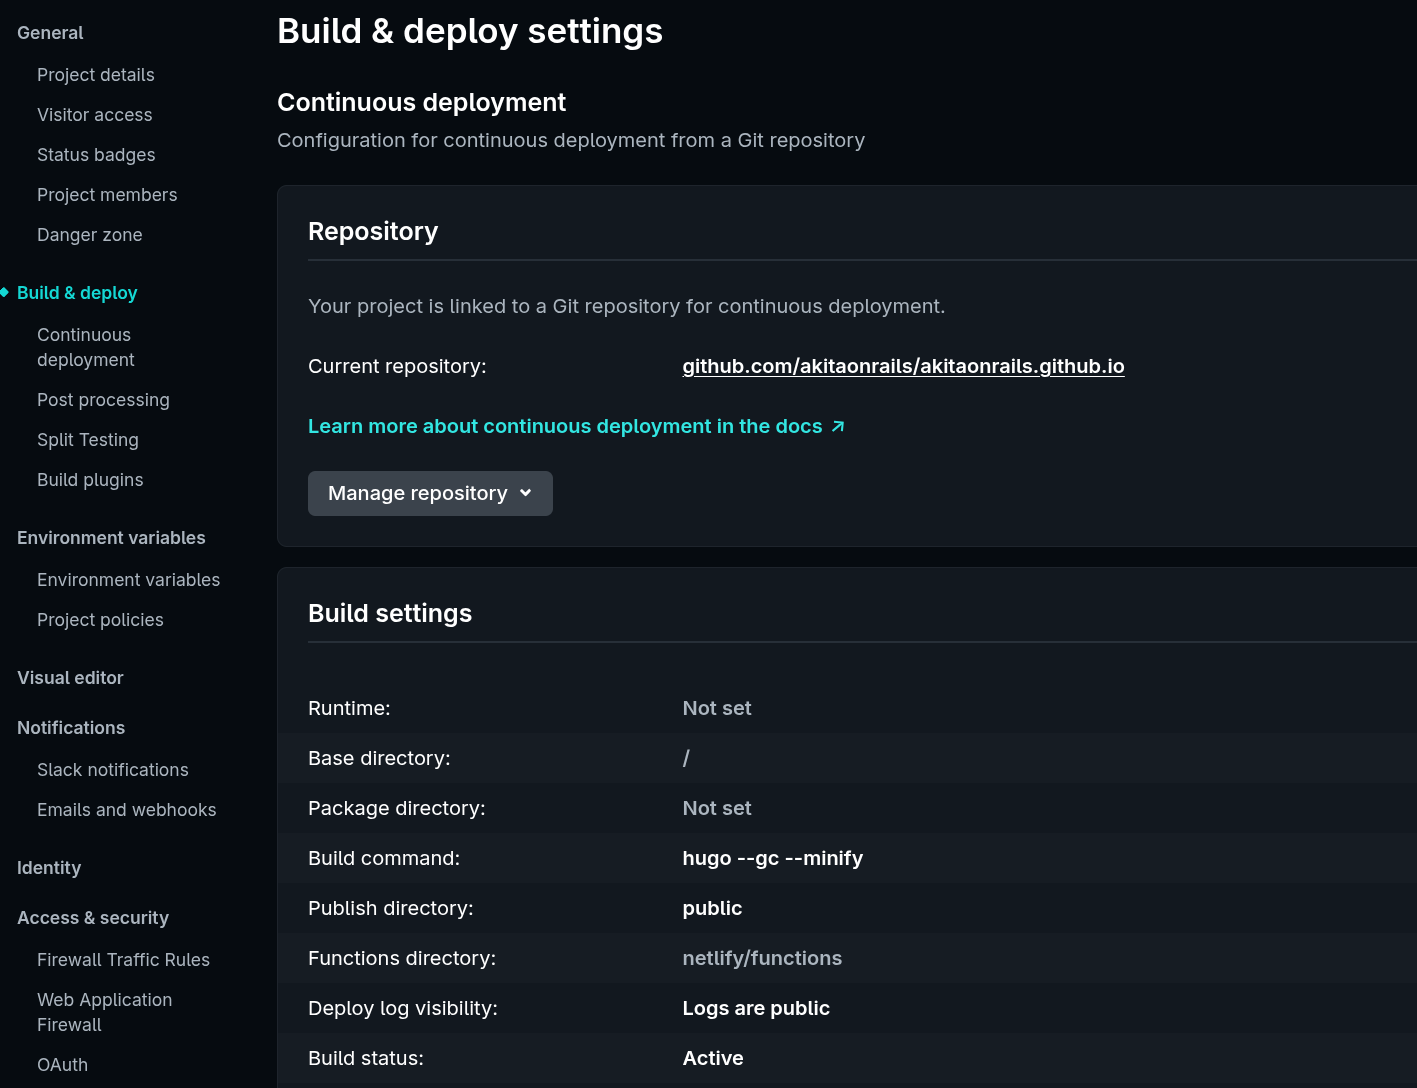The height and width of the screenshot is (1088, 1417).
Task: Select Build & deploy sidebar heading
Action: click(x=77, y=293)
